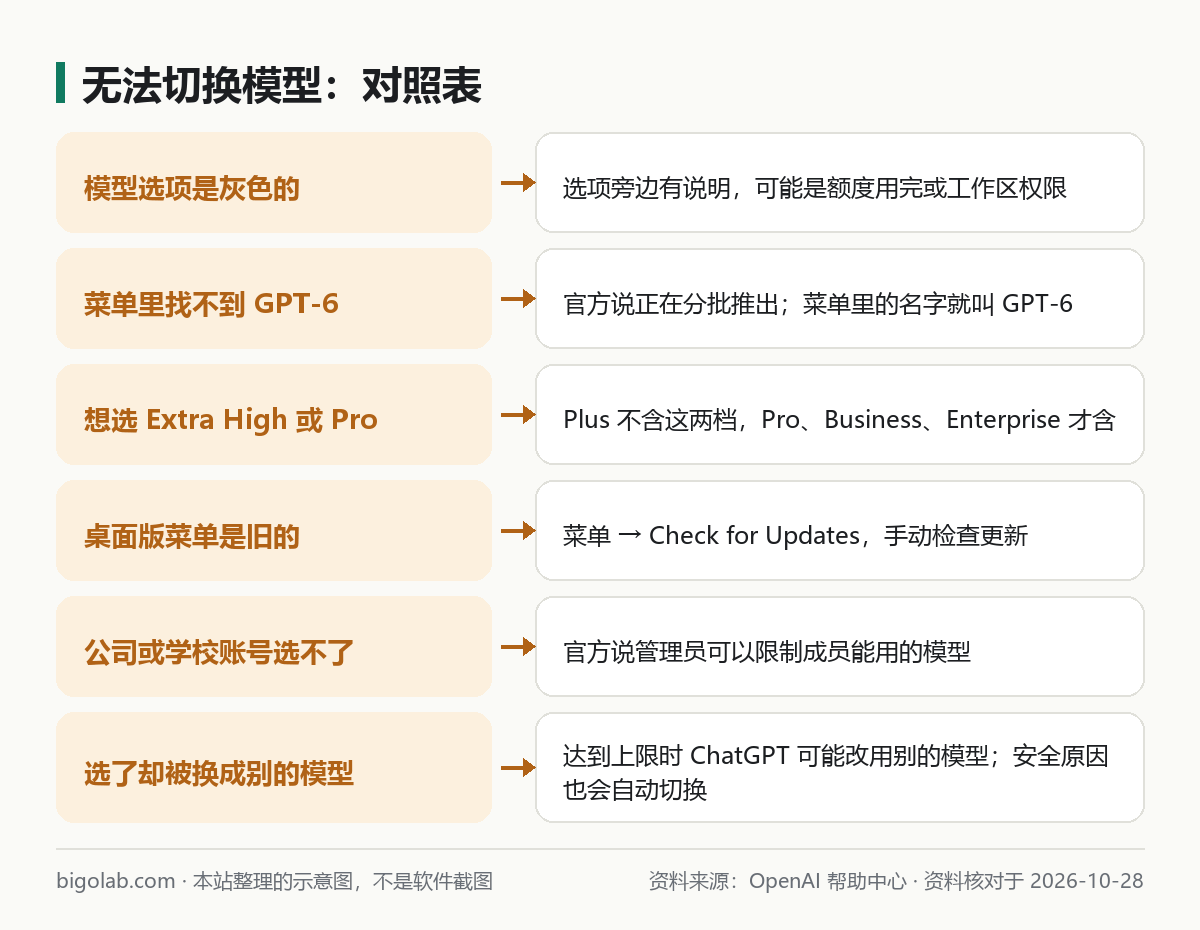Click the footer text "bigolab.com"
Image resolution: width=1200 pixels, height=930 pixels.
116,881
